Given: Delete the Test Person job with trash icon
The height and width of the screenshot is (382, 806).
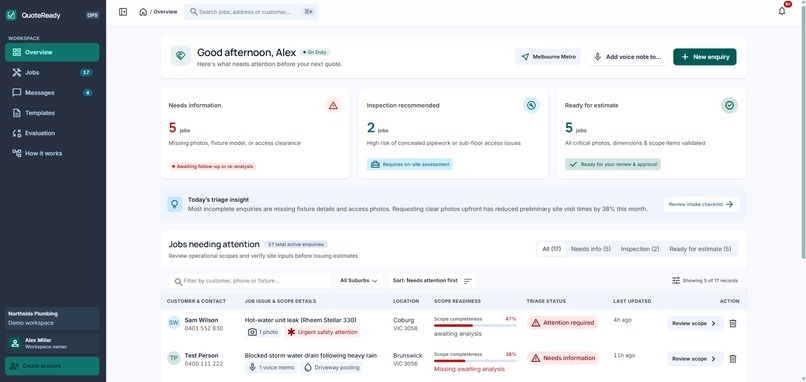Looking at the screenshot, I should [x=733, y=359].
